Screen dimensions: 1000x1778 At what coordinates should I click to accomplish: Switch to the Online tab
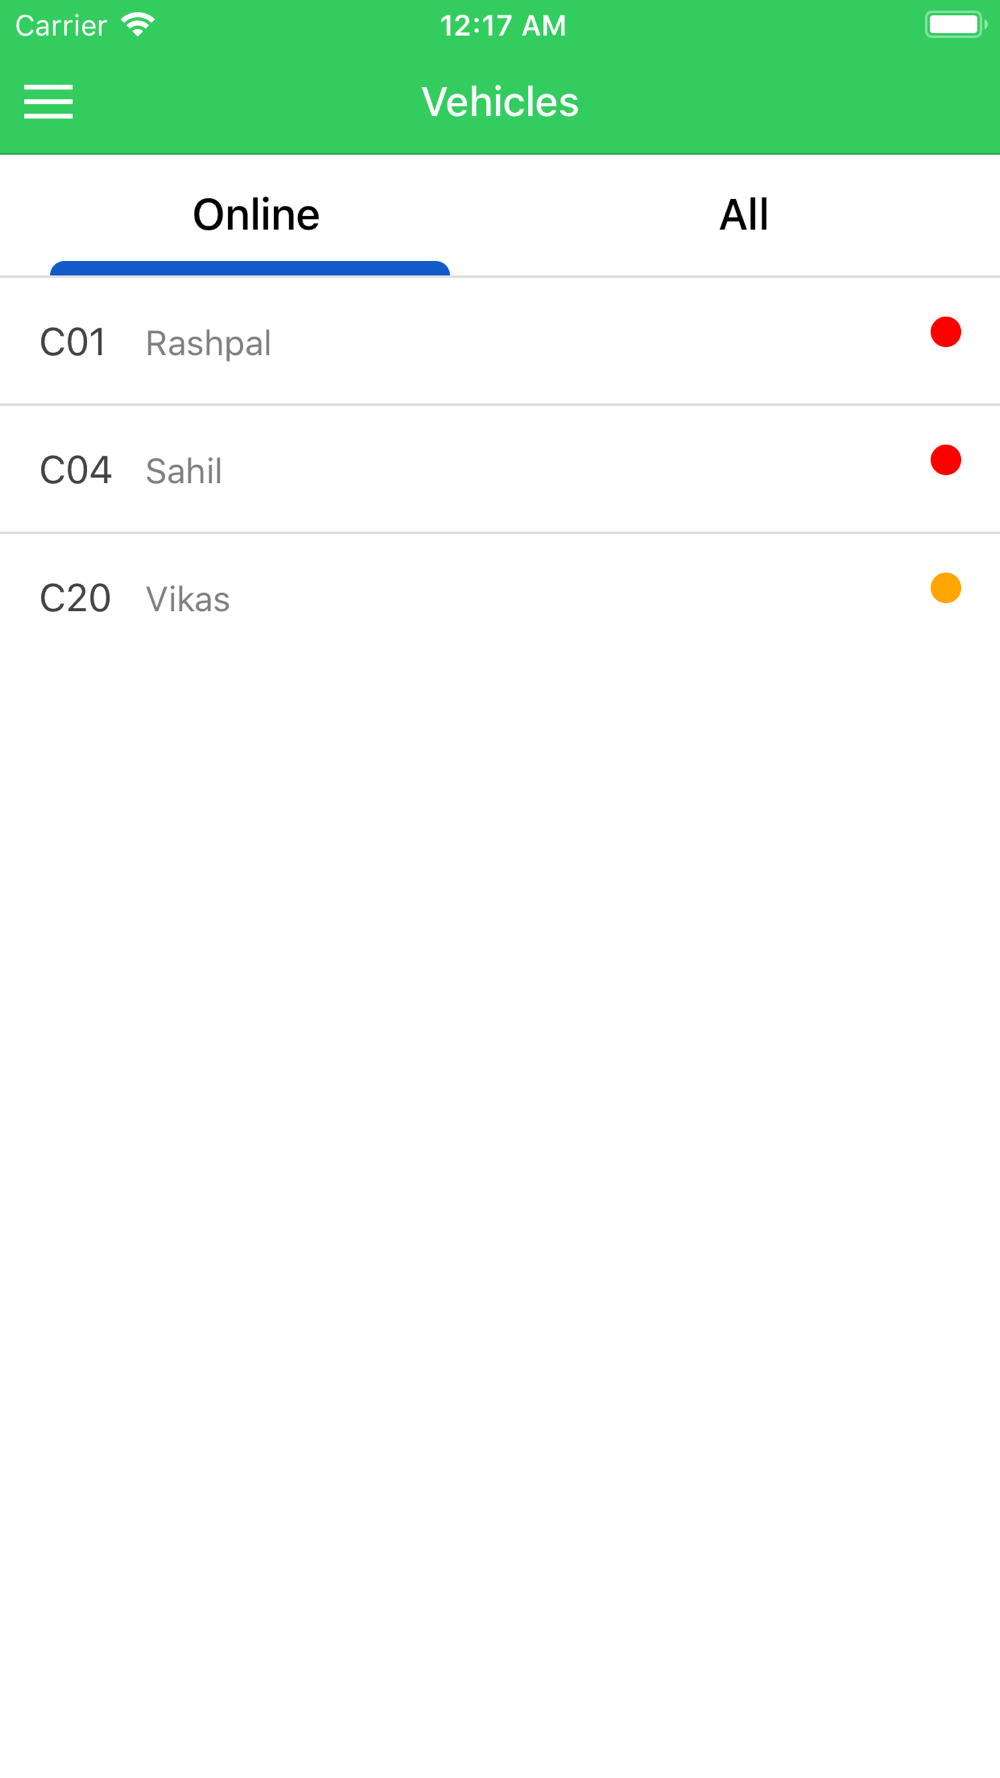click(256, 215)
